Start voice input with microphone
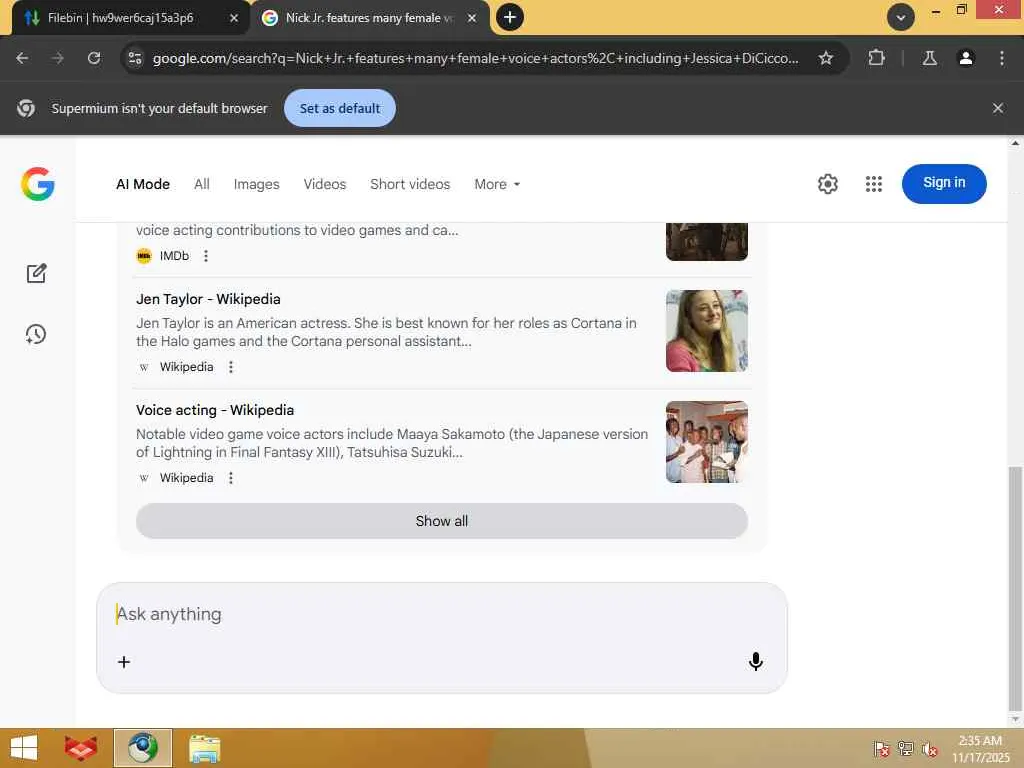 756,662
